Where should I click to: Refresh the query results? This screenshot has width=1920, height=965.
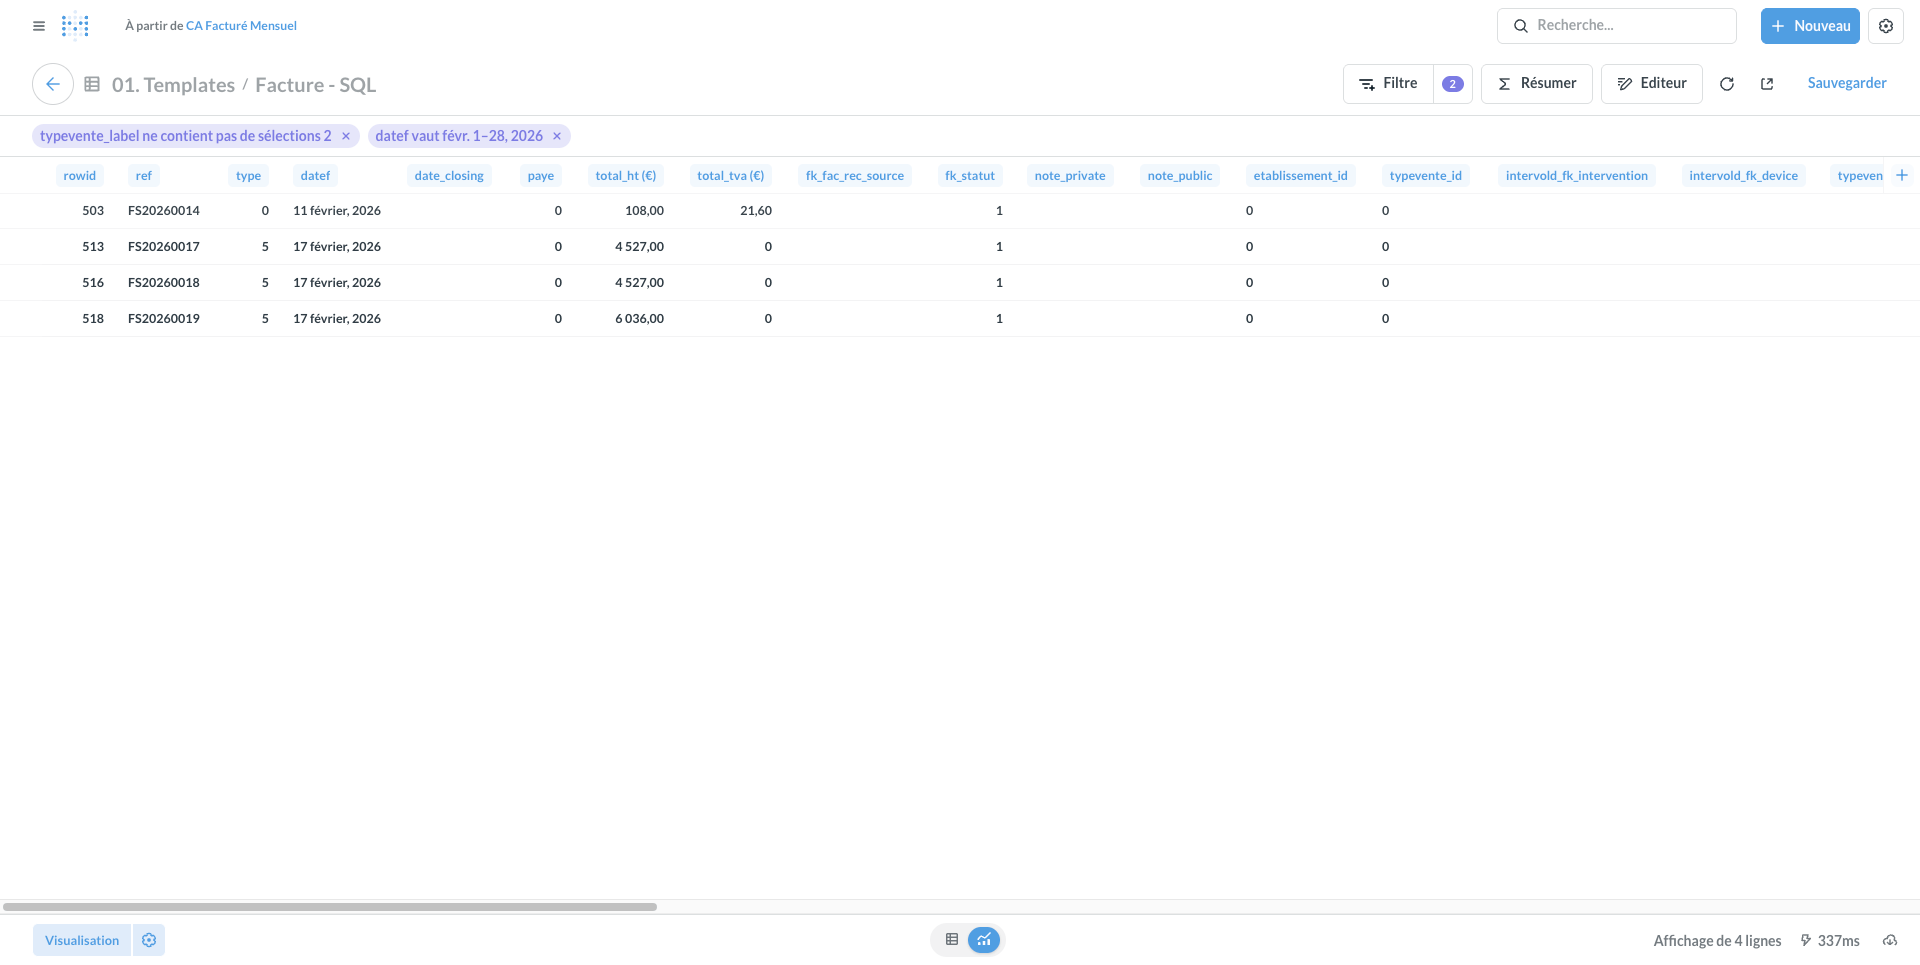tap(1726, 84)
